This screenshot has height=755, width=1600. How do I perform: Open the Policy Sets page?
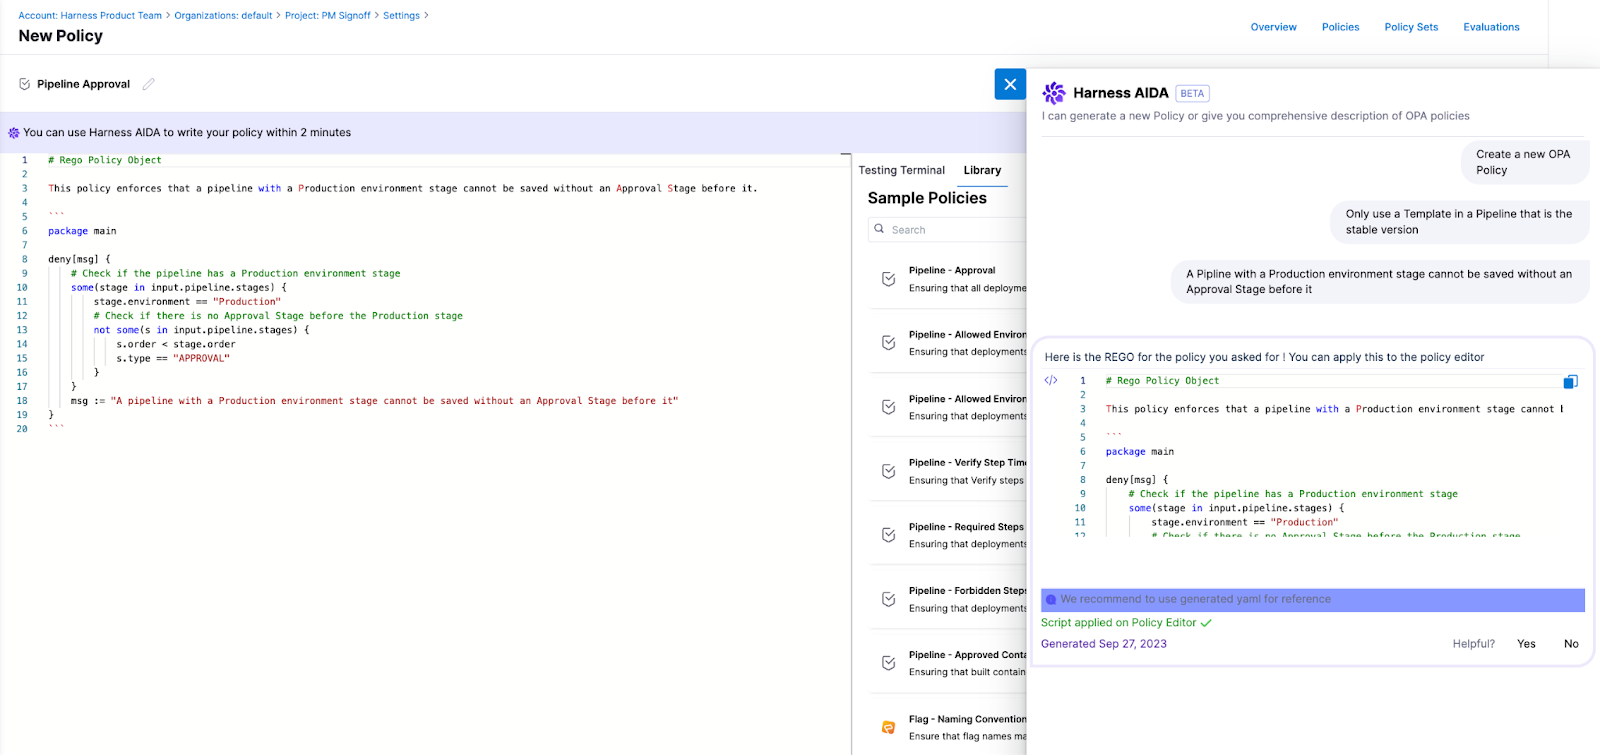1411,27
